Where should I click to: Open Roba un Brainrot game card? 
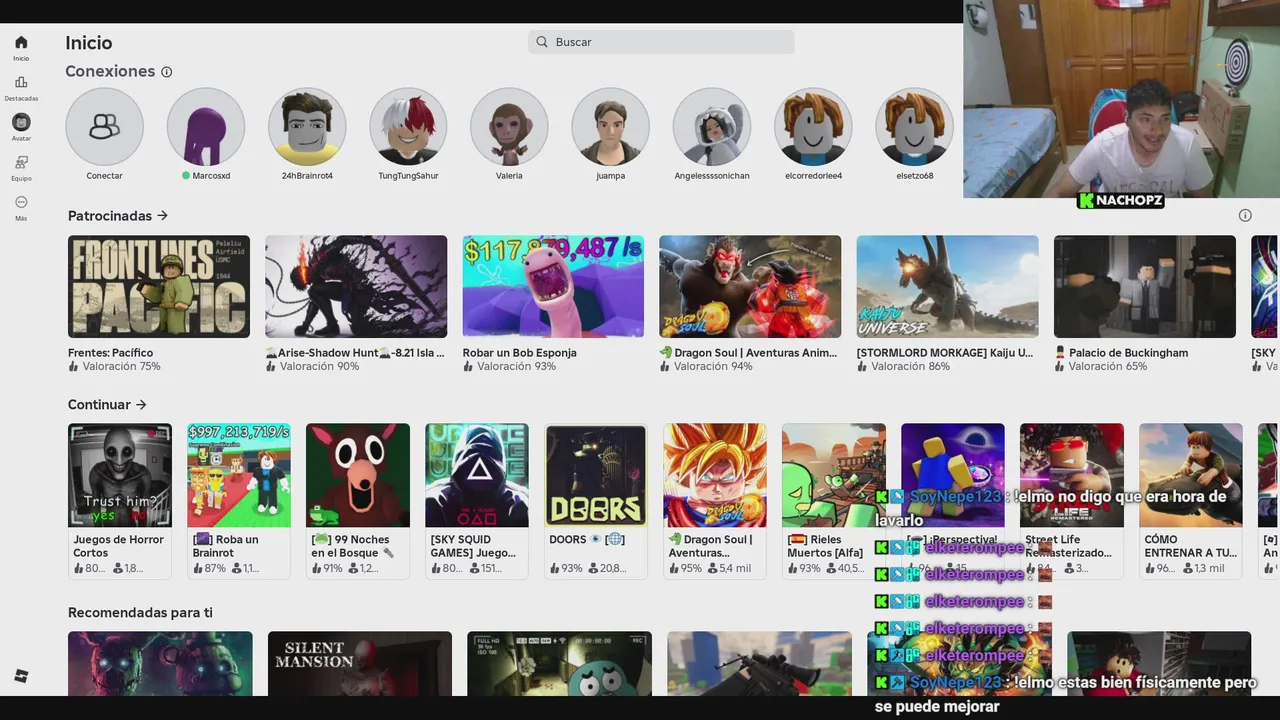[239, 500]
